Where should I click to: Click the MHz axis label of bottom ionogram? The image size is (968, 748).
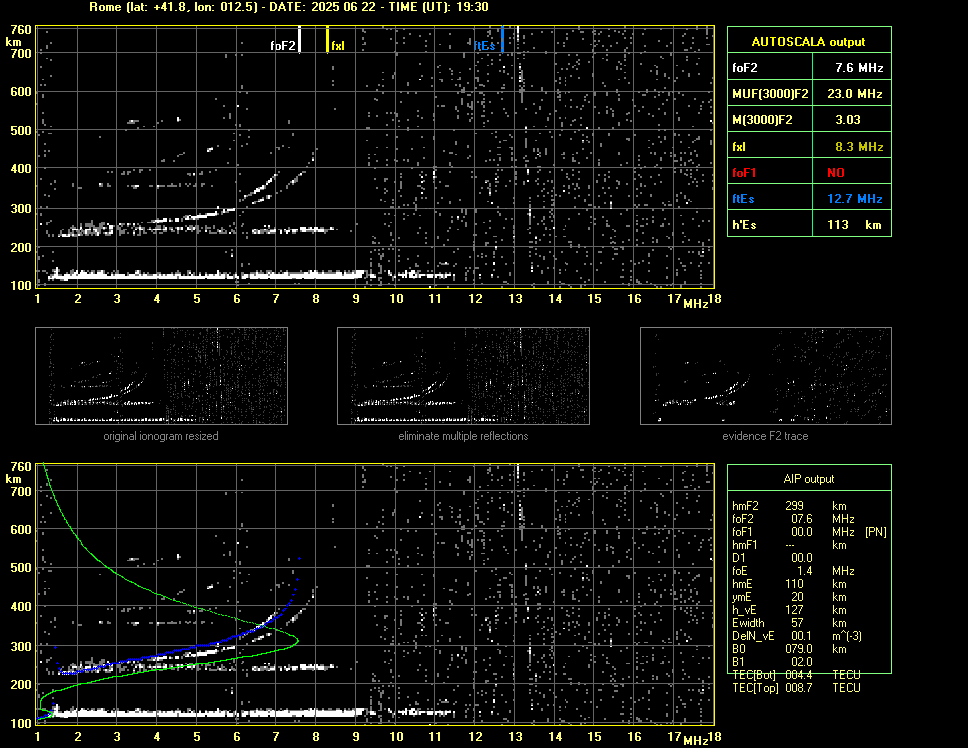tap(696, 741)
